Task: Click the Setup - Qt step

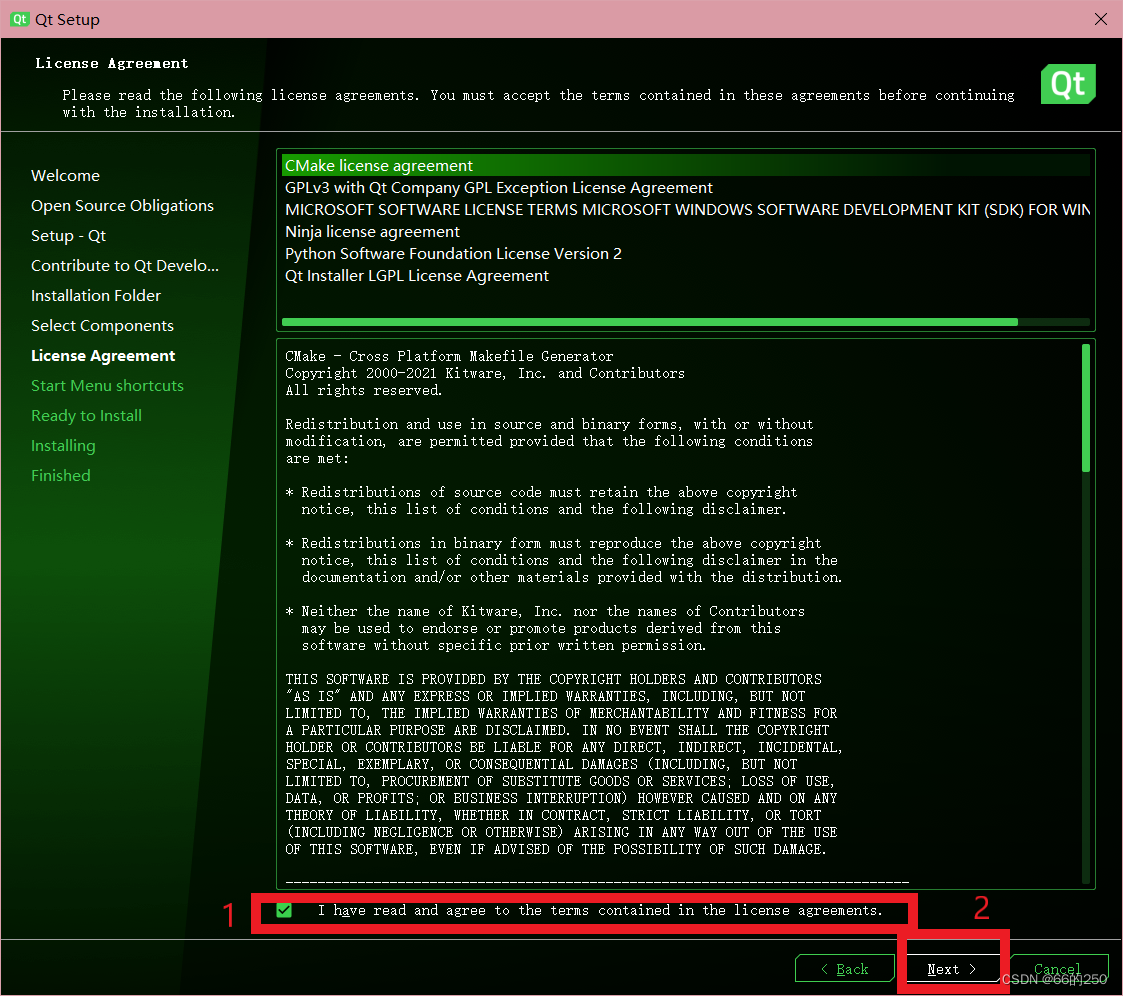Action: (x=68, y=236)
